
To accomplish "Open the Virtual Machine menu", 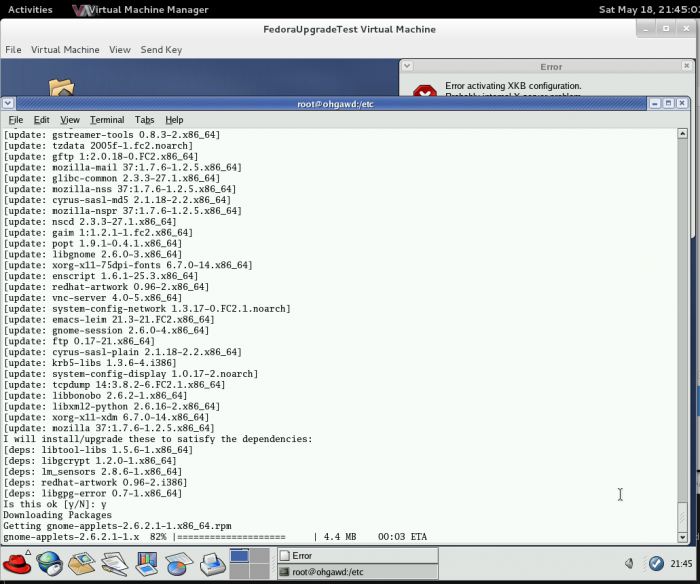I will click(x=65, y=49).
